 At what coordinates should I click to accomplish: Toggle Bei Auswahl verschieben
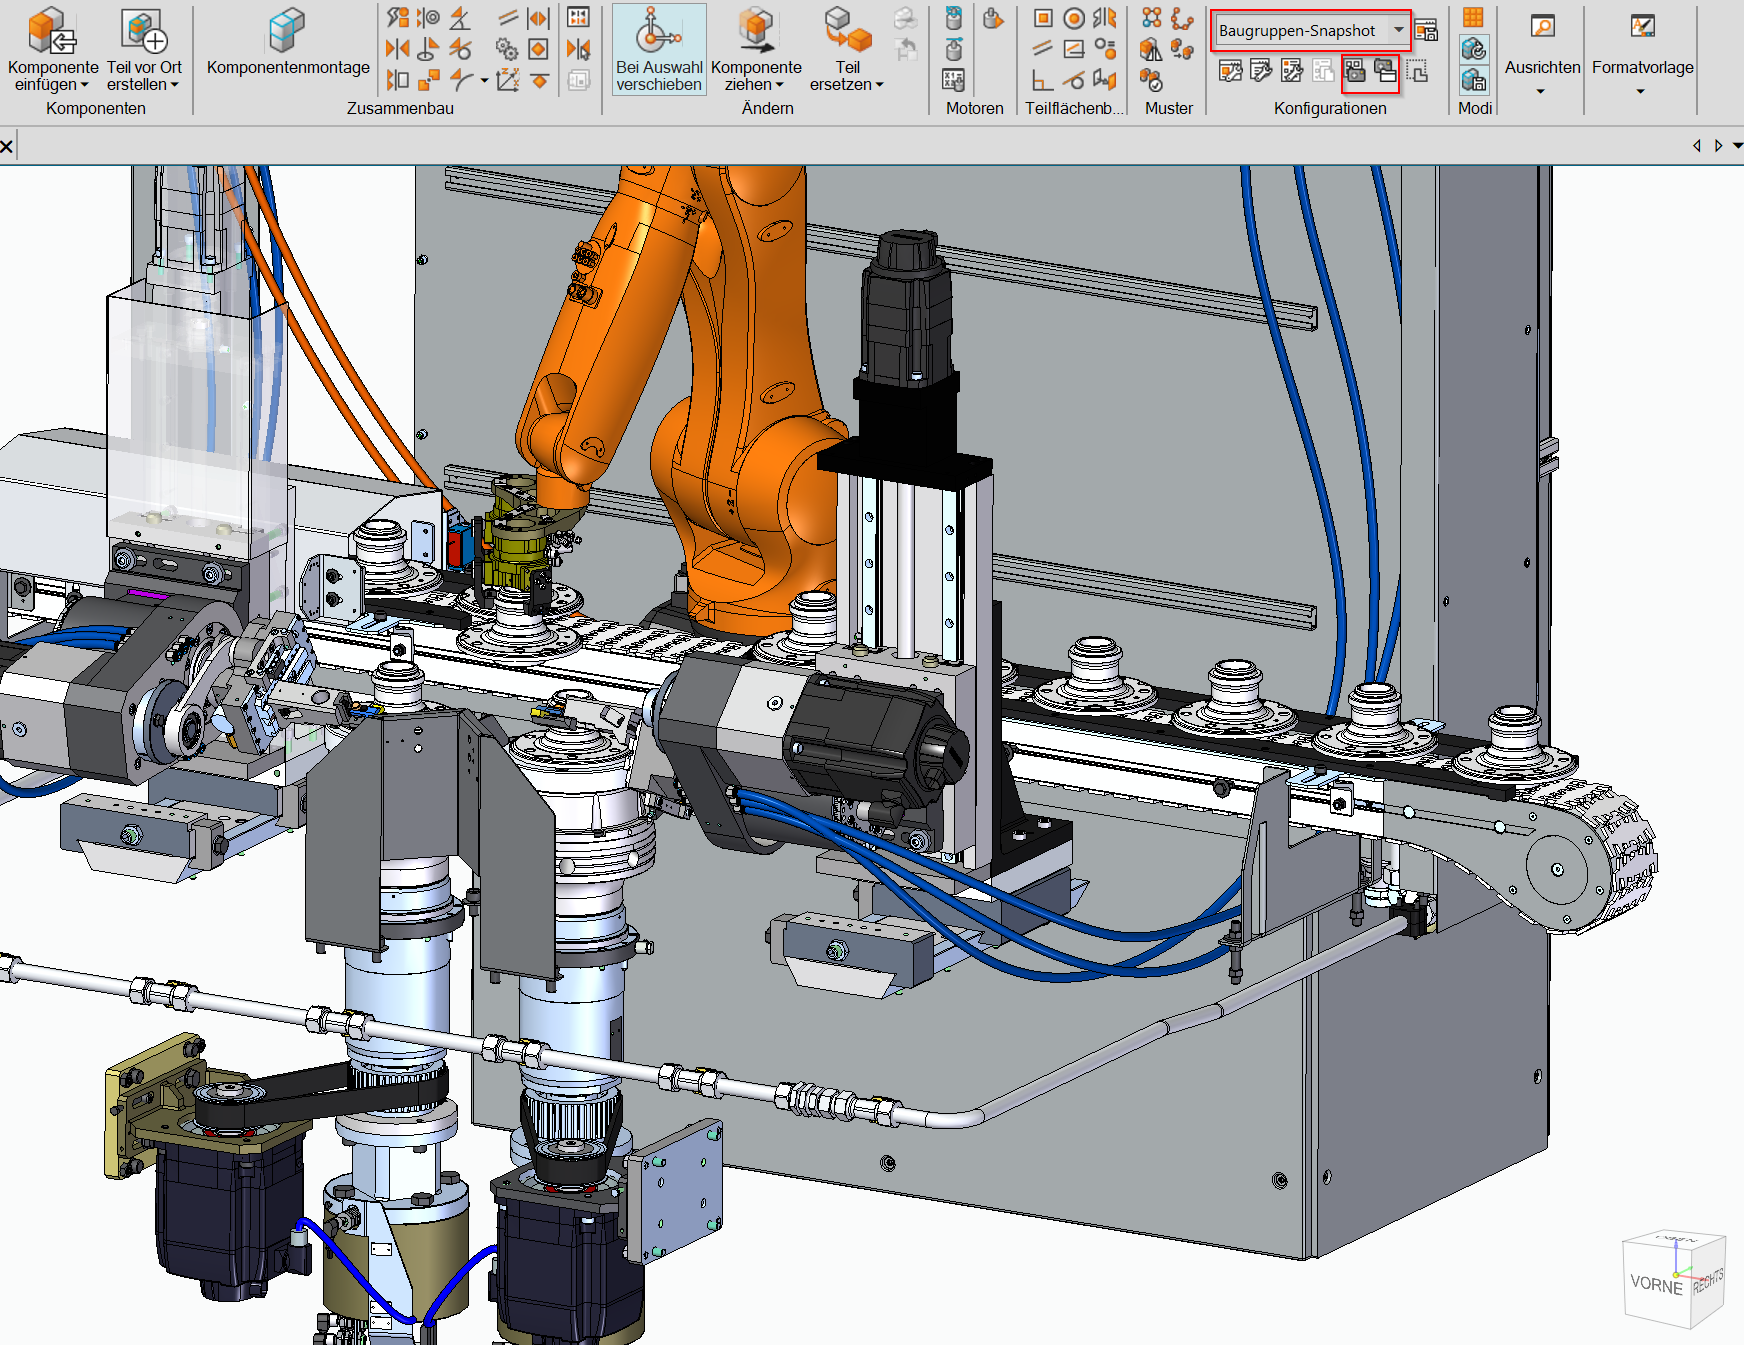[659, 49]
